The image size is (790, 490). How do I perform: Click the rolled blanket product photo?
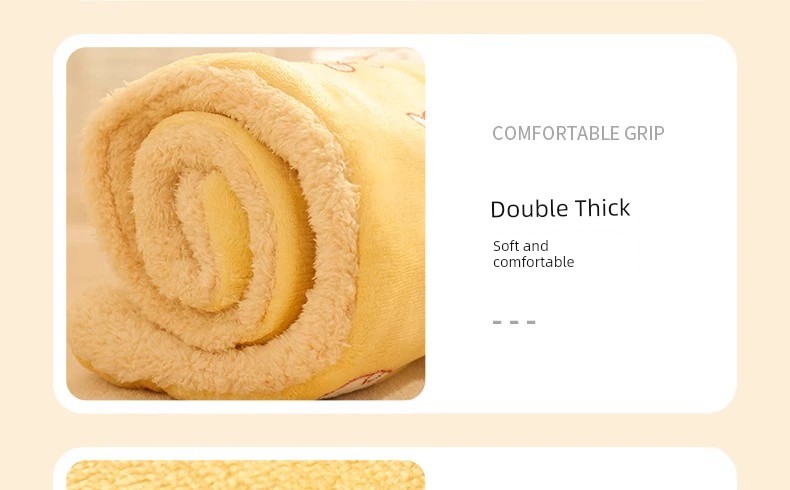[x=245, y=224]
